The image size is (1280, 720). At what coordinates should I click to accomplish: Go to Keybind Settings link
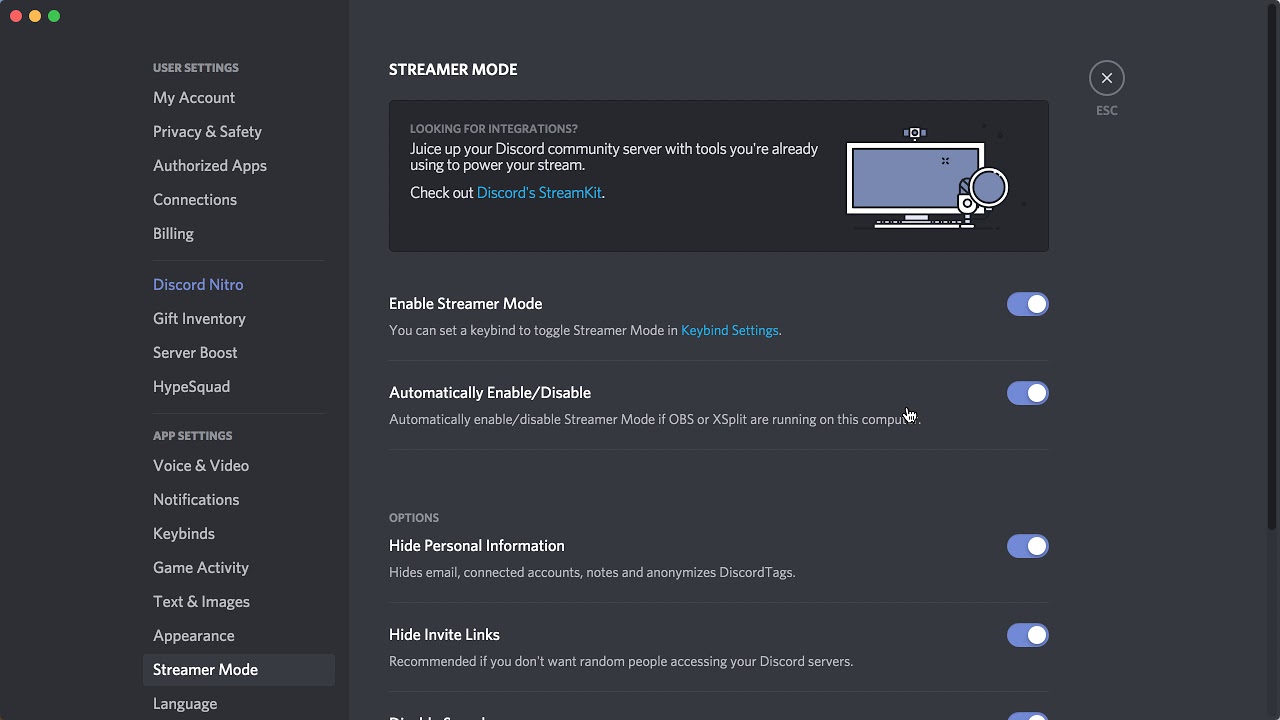point(729,330)
